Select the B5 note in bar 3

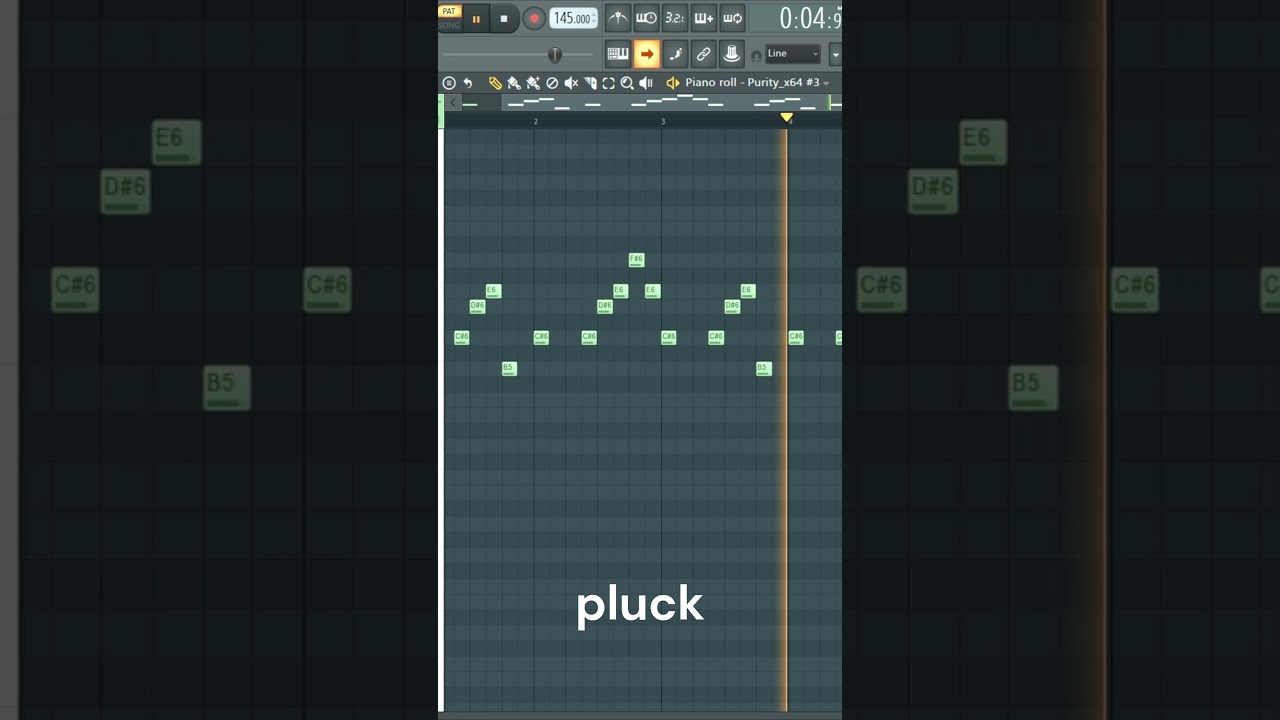tap(764, 369)
